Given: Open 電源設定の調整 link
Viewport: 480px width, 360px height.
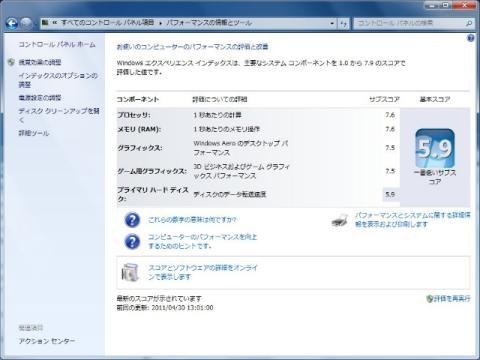Looking at the screenshot, I should click(40, 98).
